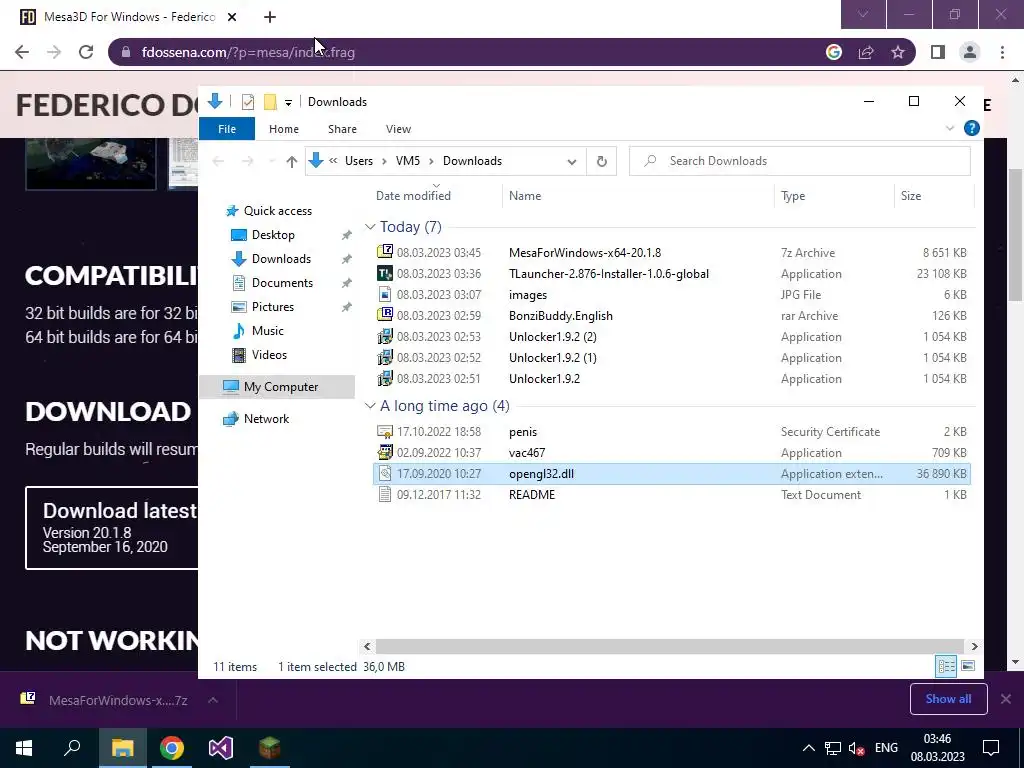Open Visual Studio from the taskbar

221,748
